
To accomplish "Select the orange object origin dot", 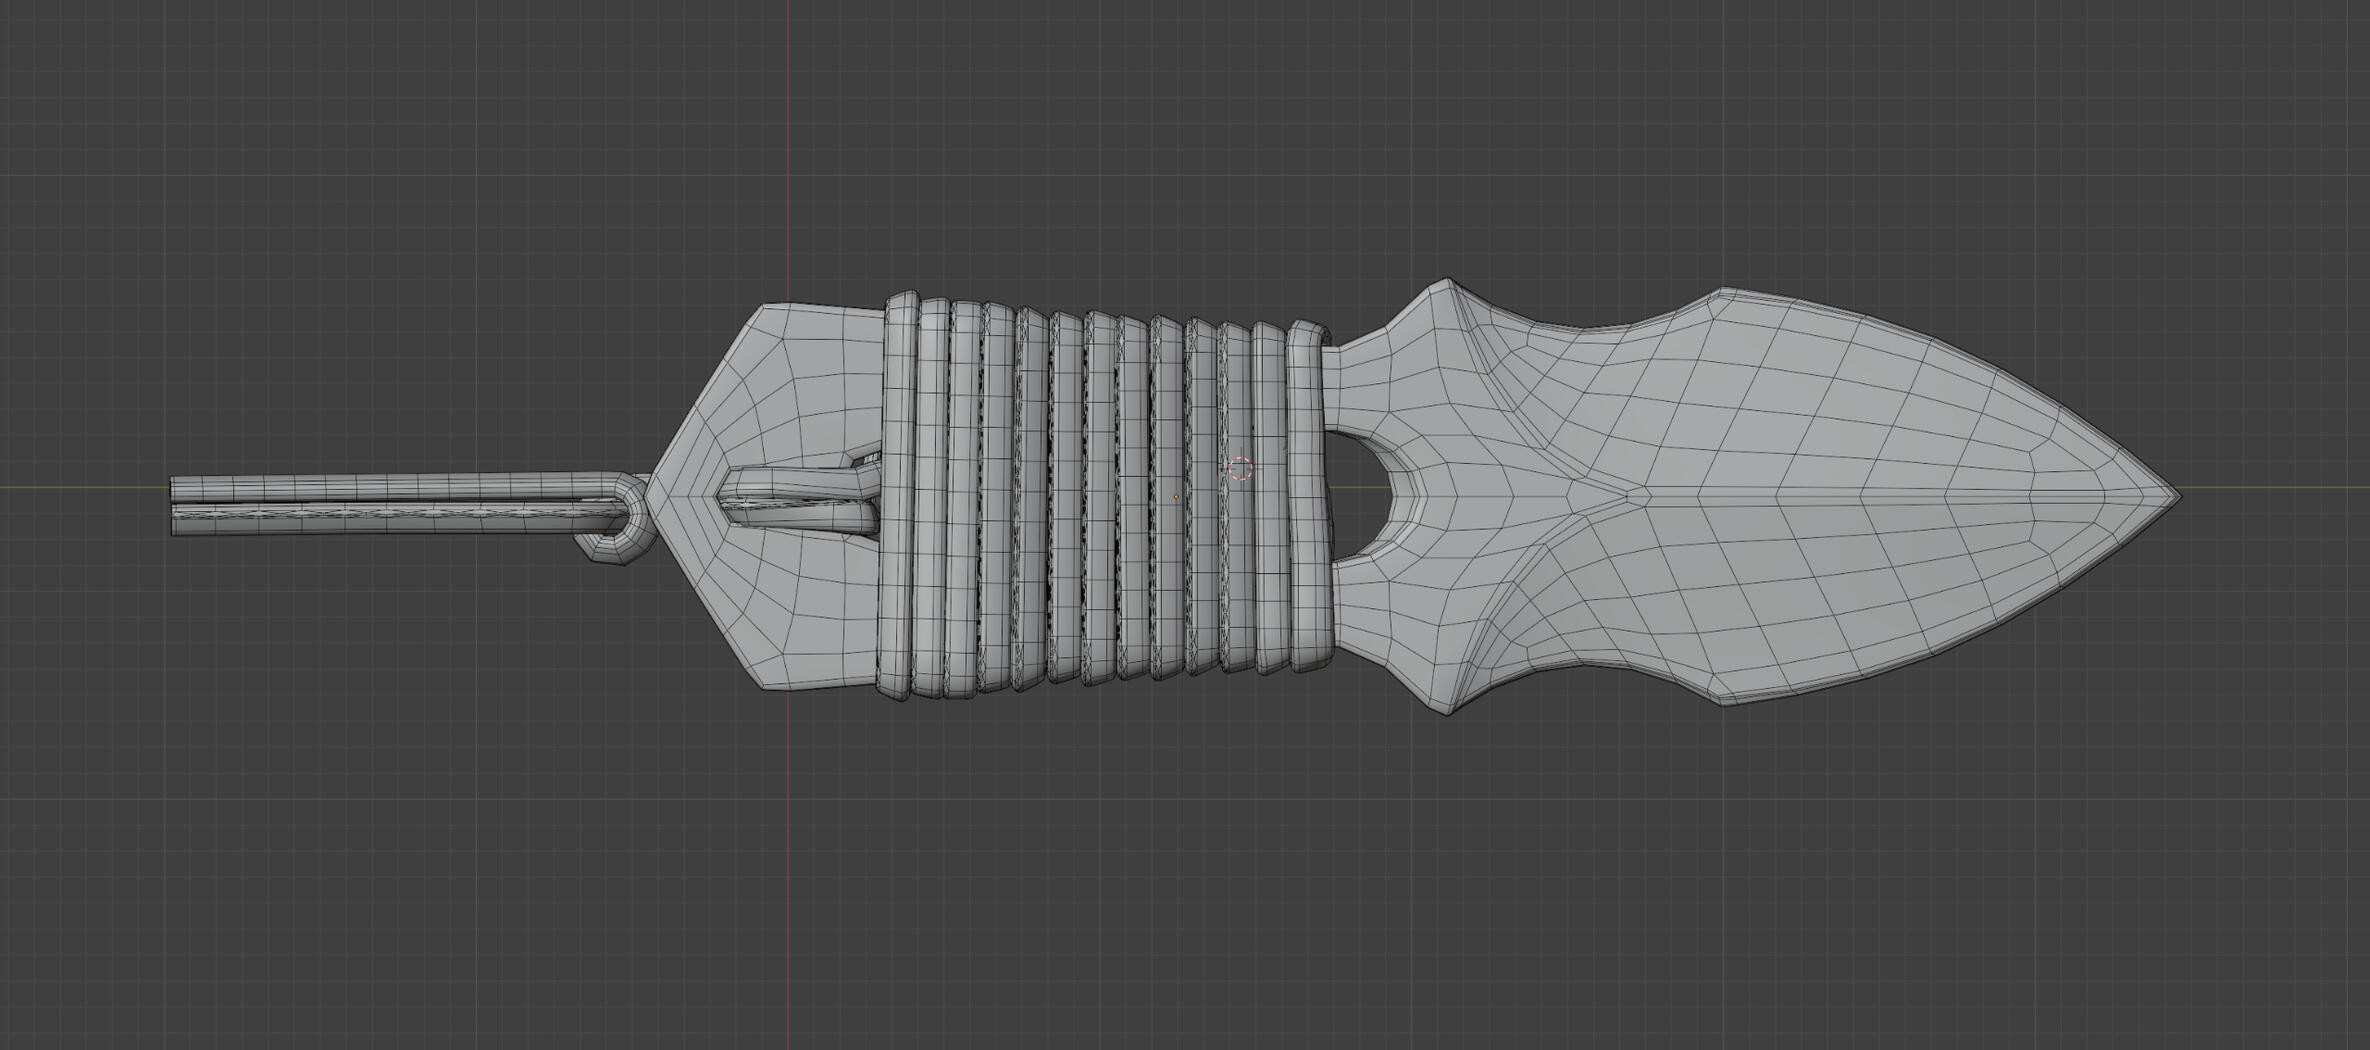I will pos(1176,497).
